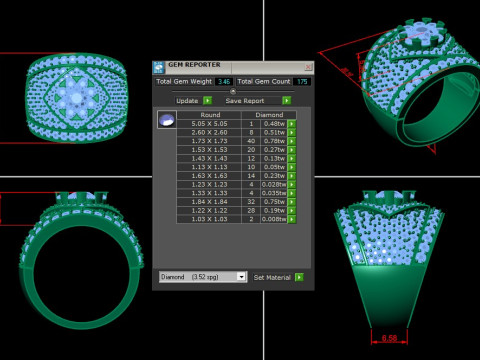Select the 1.03 X 1.03 size cell
This screenshot has width=480, height=360.
click(209, 219)
